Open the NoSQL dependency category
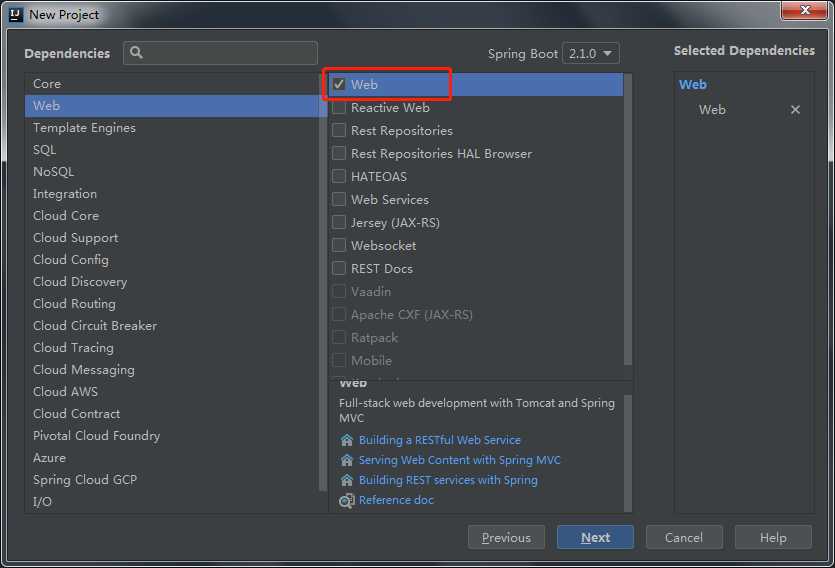The height and width of the screenshot is (568, 835). 172,171
